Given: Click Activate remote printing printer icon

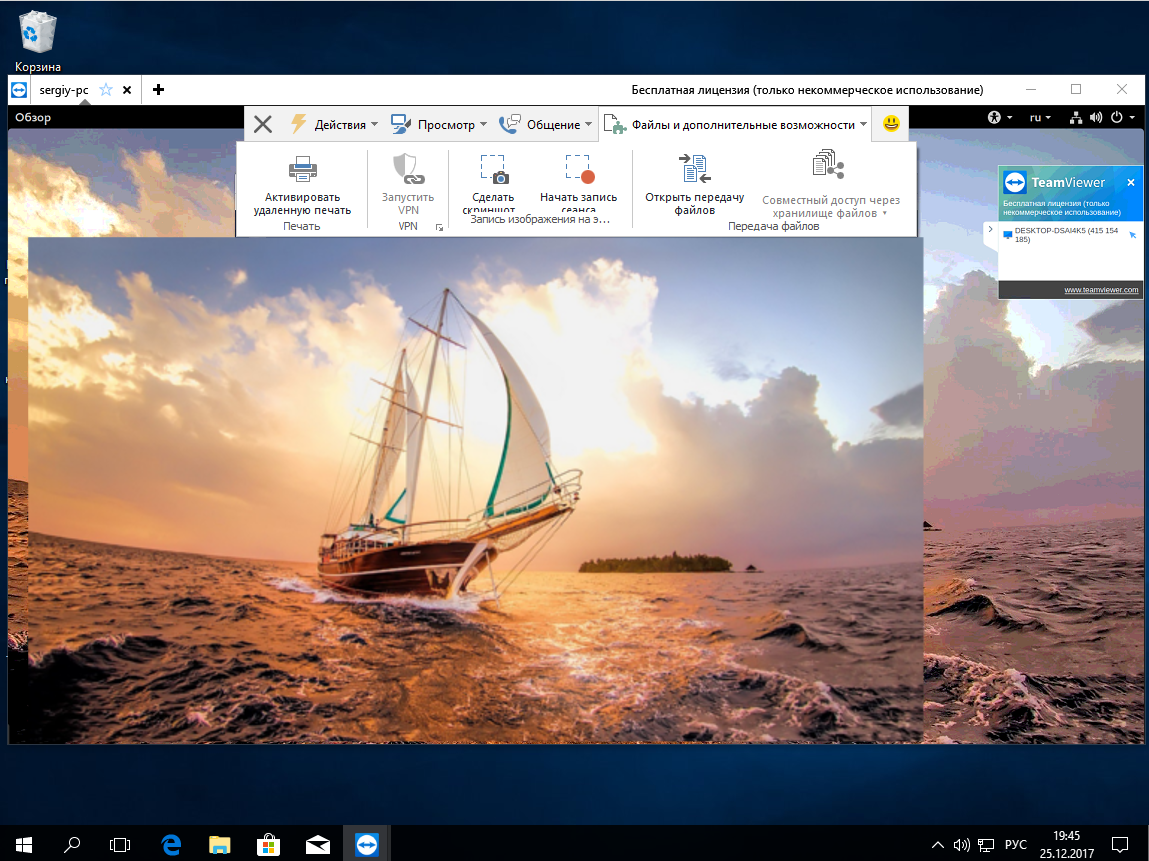Looking at the screenshot, I should click(303, 169).
